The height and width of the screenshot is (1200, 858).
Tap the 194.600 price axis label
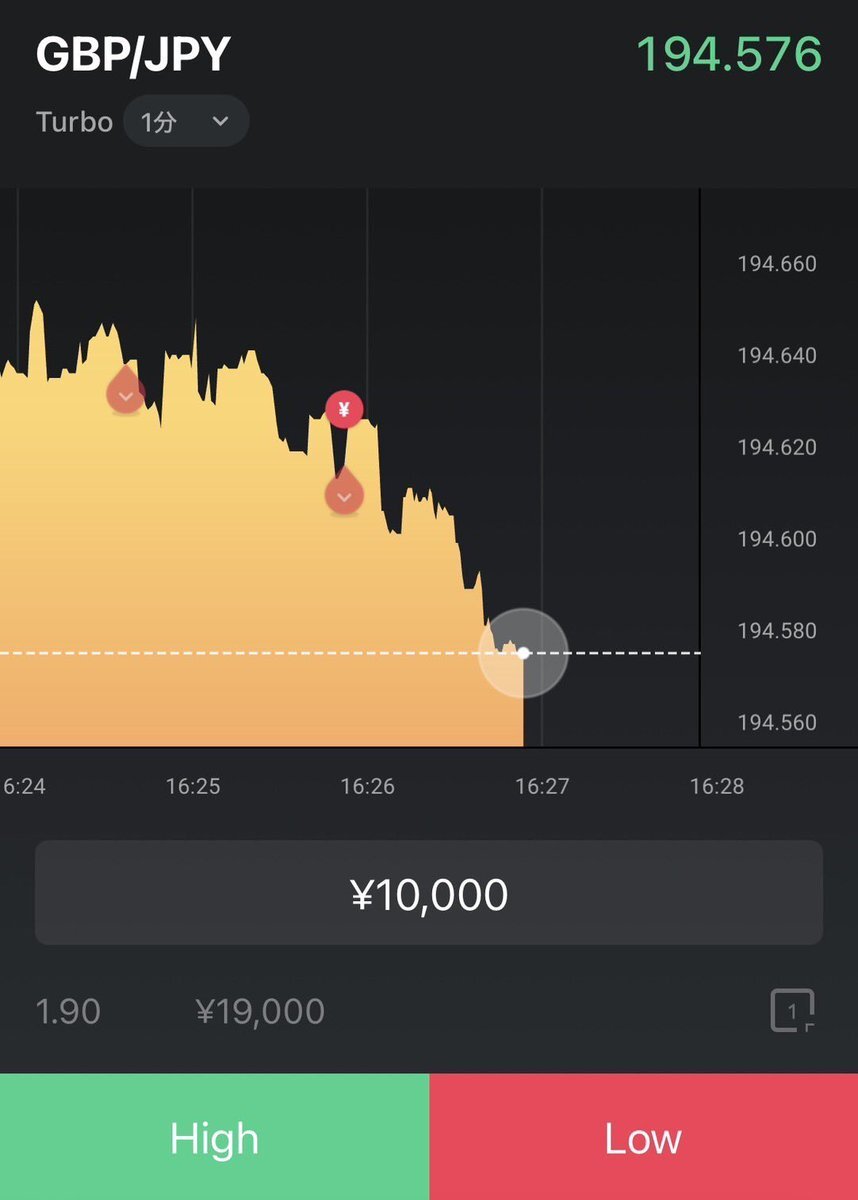click(777, 539)
